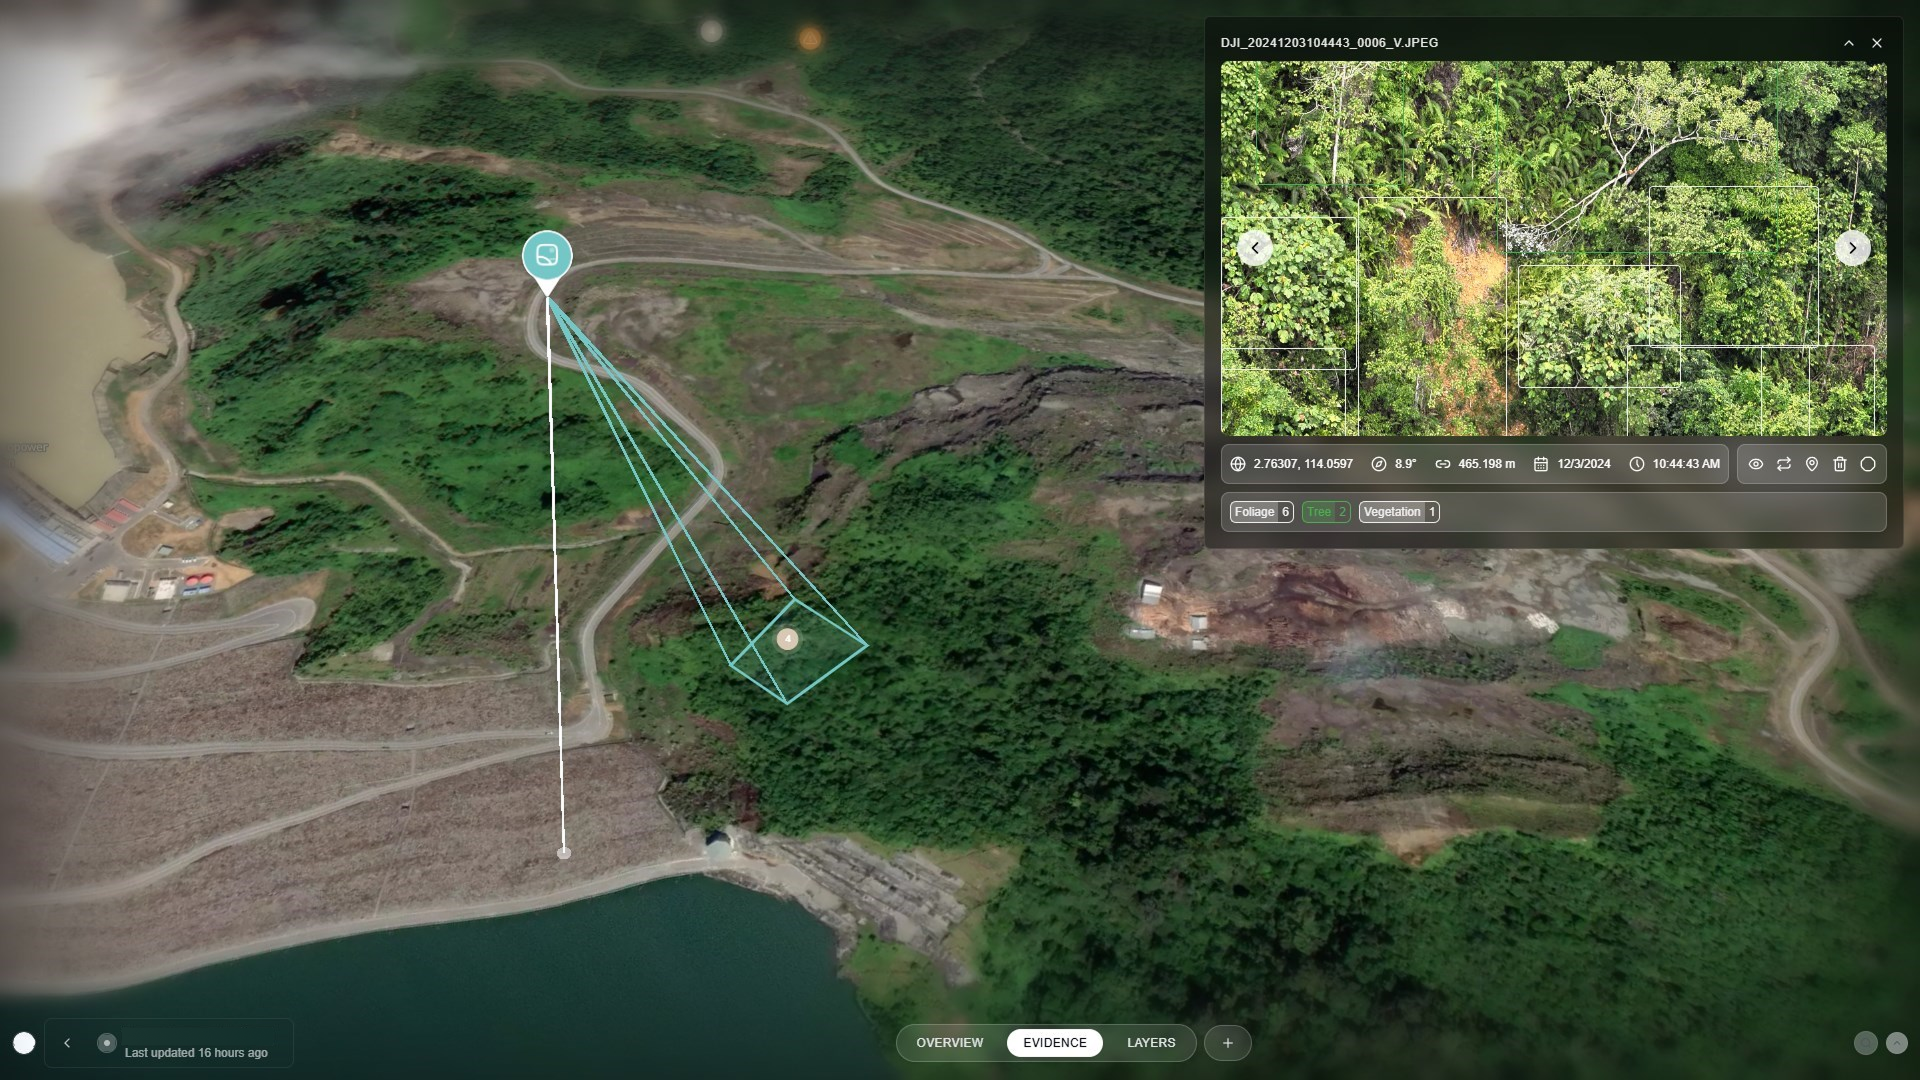Show the previous drone image

pos(1255,248)
